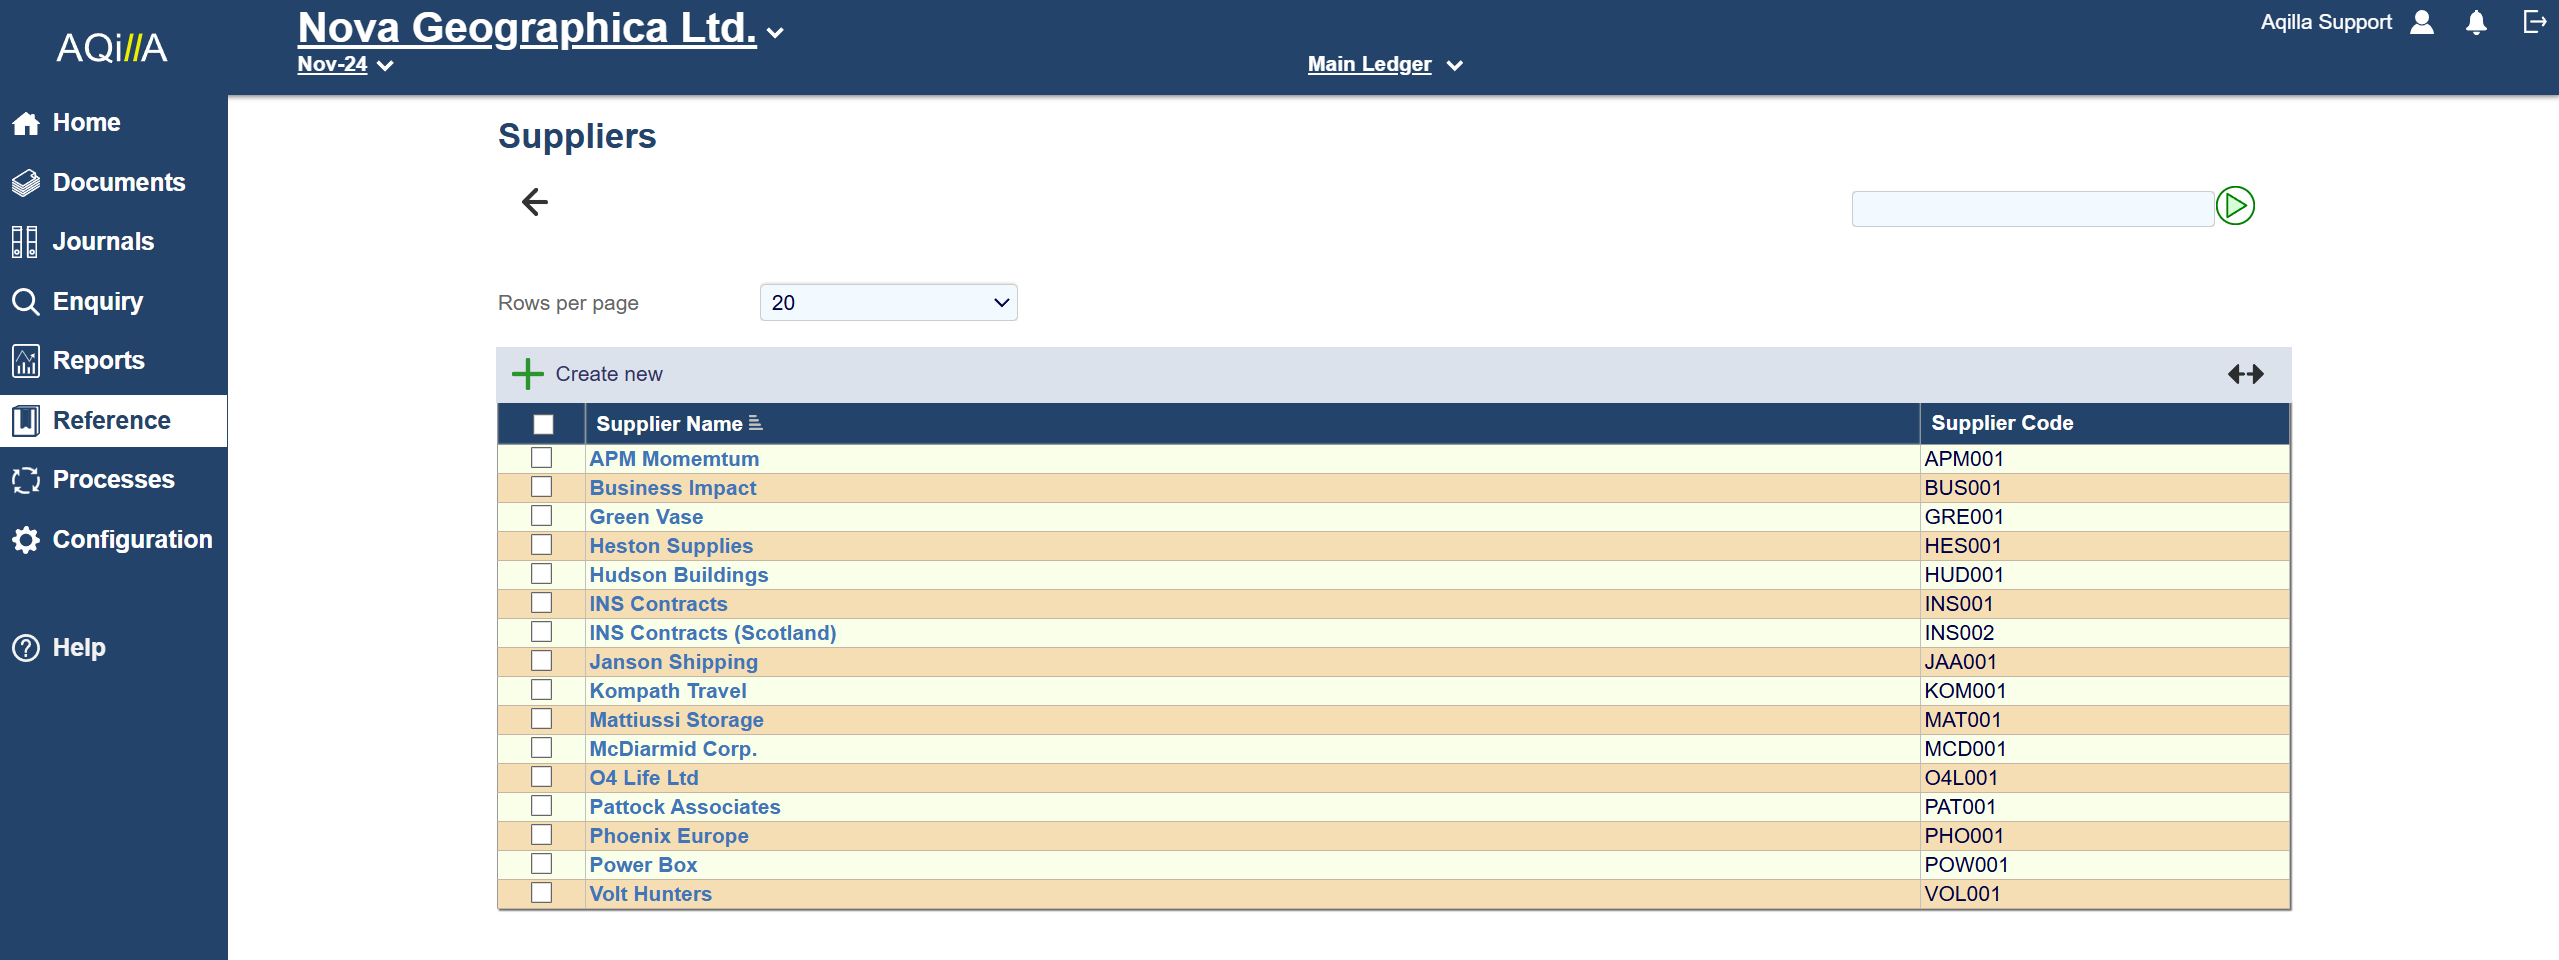The height and width of the screenshot is (960, 2559).
Task: Click the Main Ledger selector
Action: [1384, 65]
